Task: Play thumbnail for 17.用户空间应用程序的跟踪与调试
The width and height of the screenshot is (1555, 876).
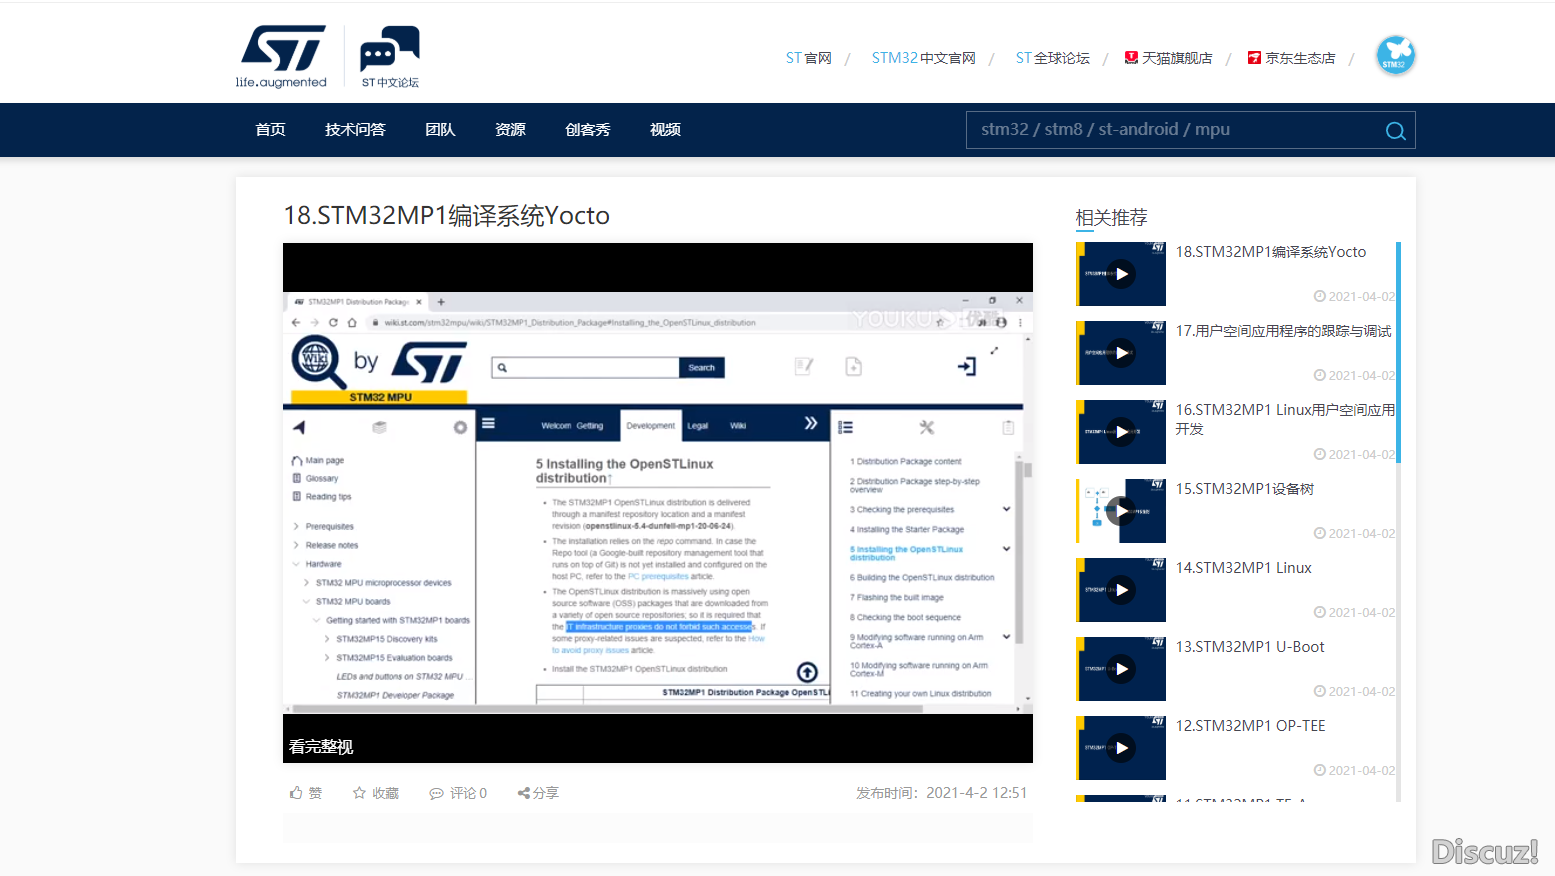Action: click(x=1121, y=353)
